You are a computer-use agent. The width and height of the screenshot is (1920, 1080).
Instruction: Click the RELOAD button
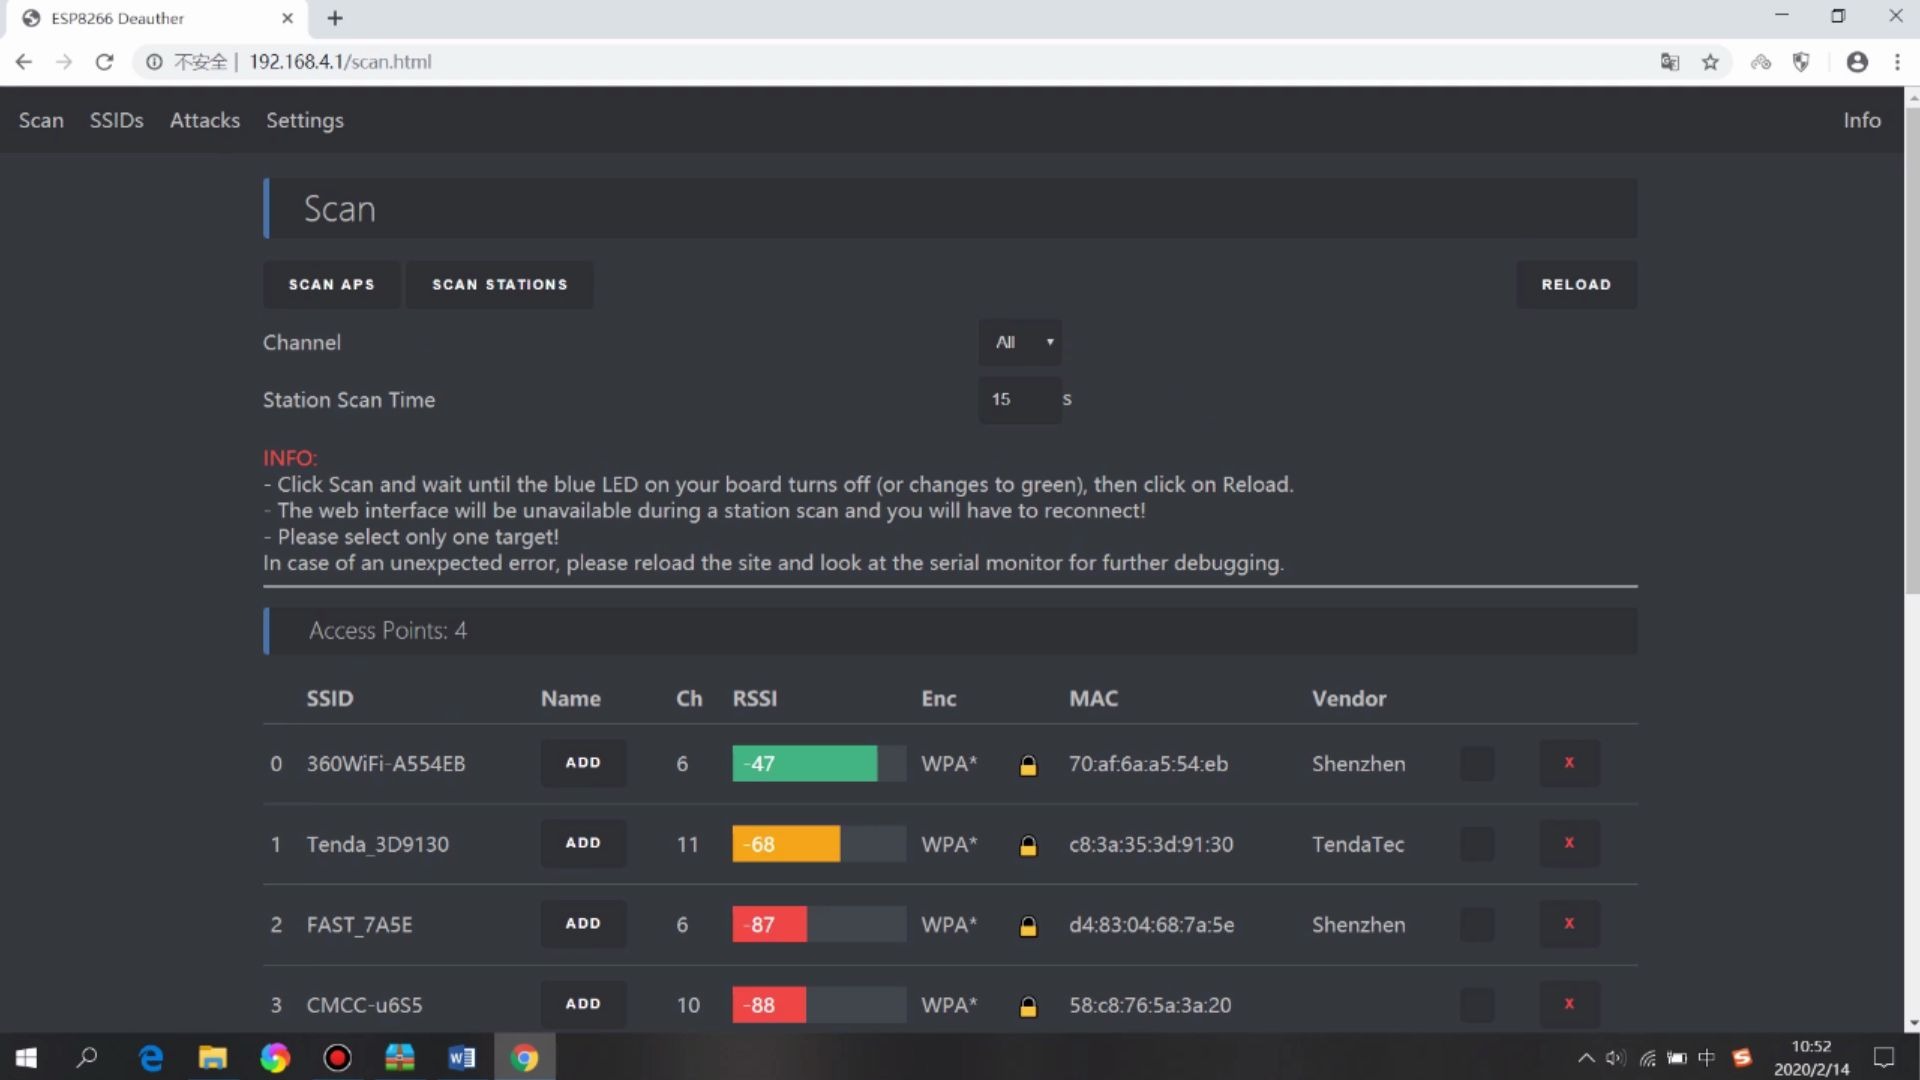(1576, 285)
